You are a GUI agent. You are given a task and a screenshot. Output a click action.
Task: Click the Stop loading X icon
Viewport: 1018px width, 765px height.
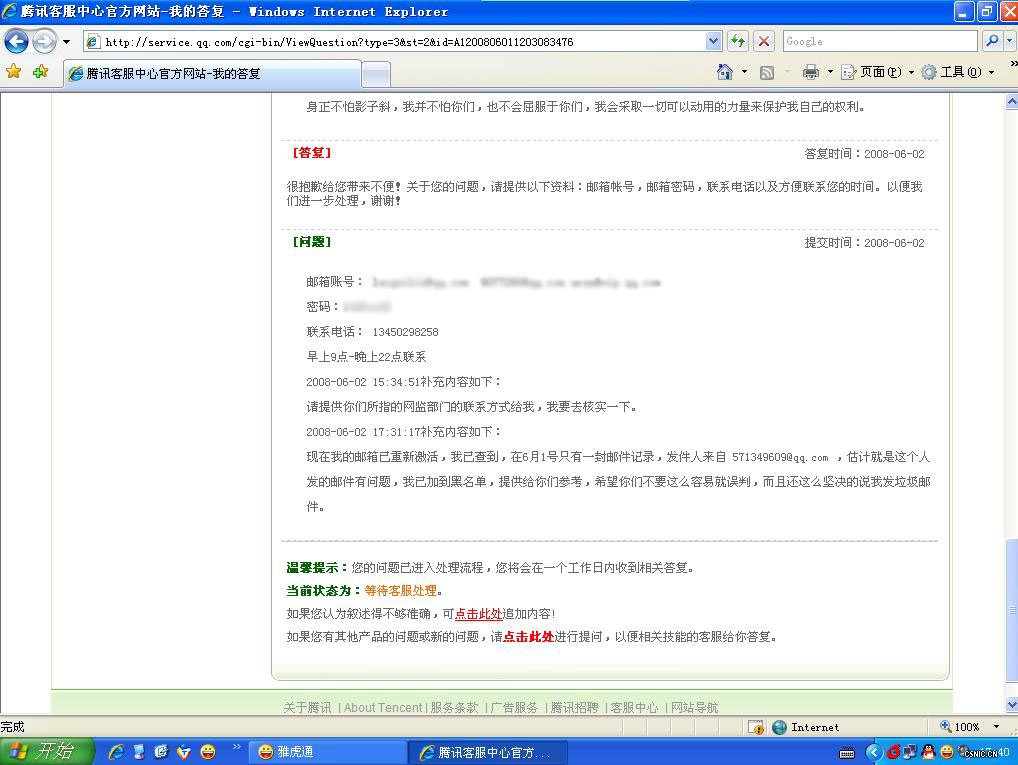[764, 41]
